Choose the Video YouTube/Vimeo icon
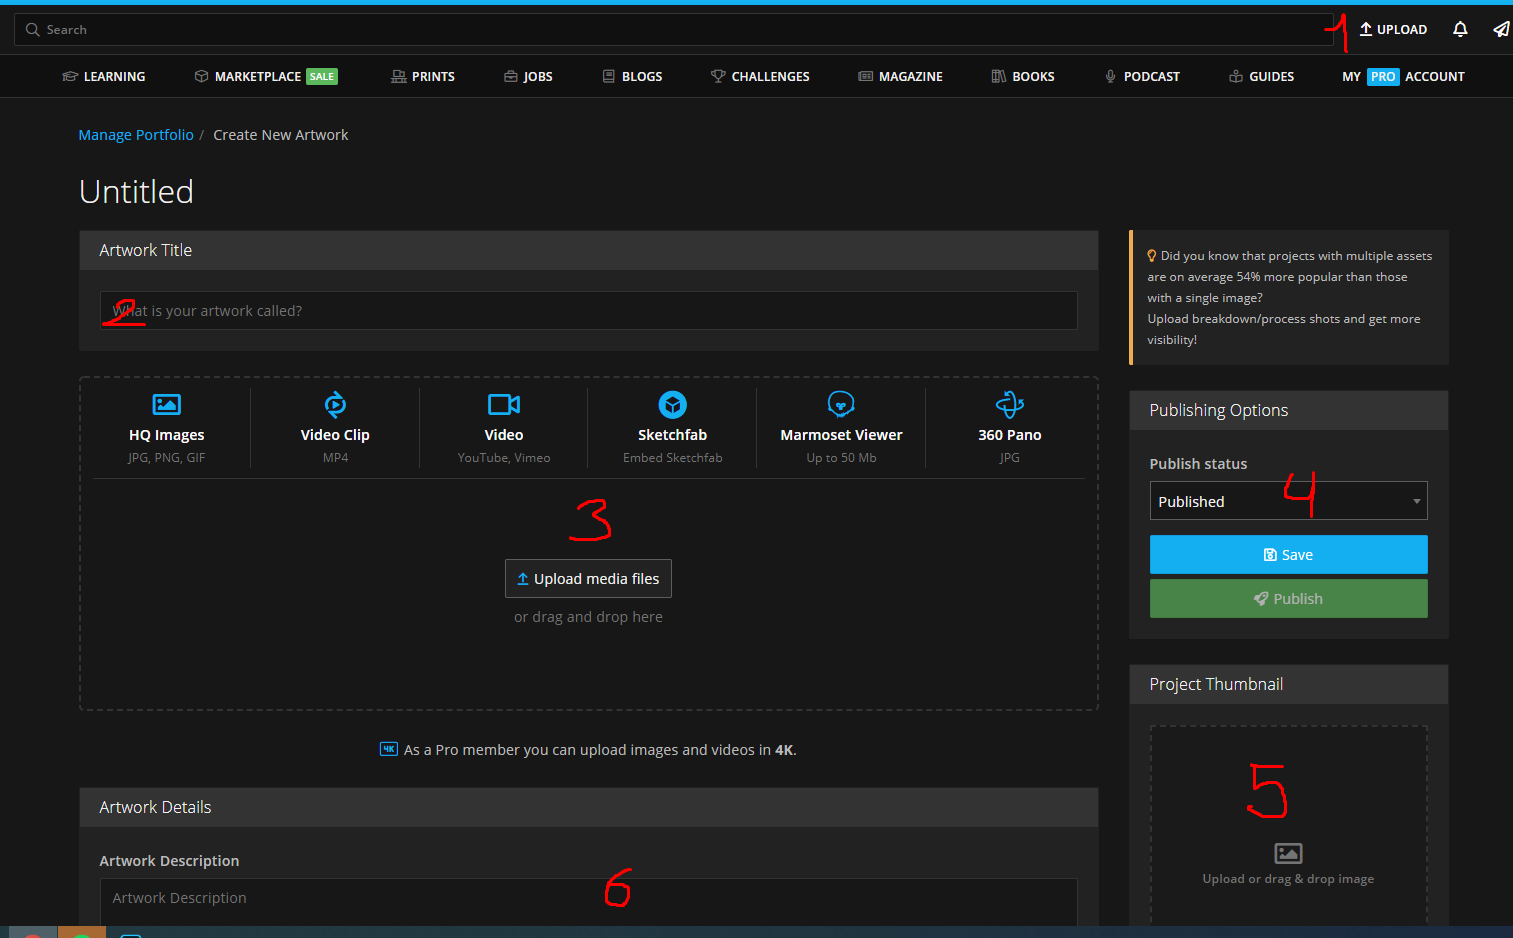The image size is (1513, 938). click(x=503, y=405)
